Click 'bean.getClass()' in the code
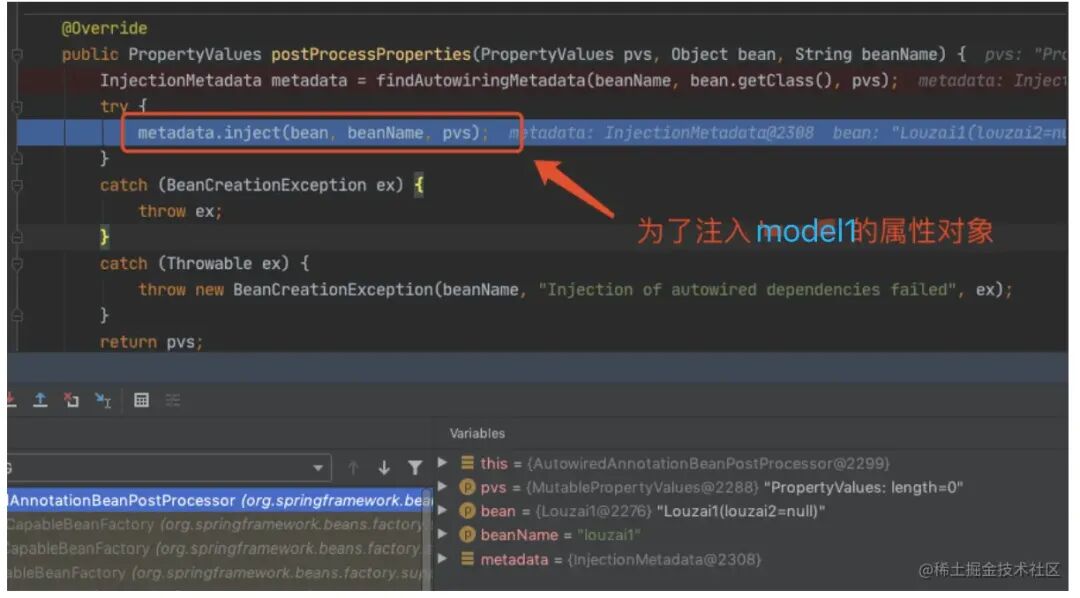 761,81
